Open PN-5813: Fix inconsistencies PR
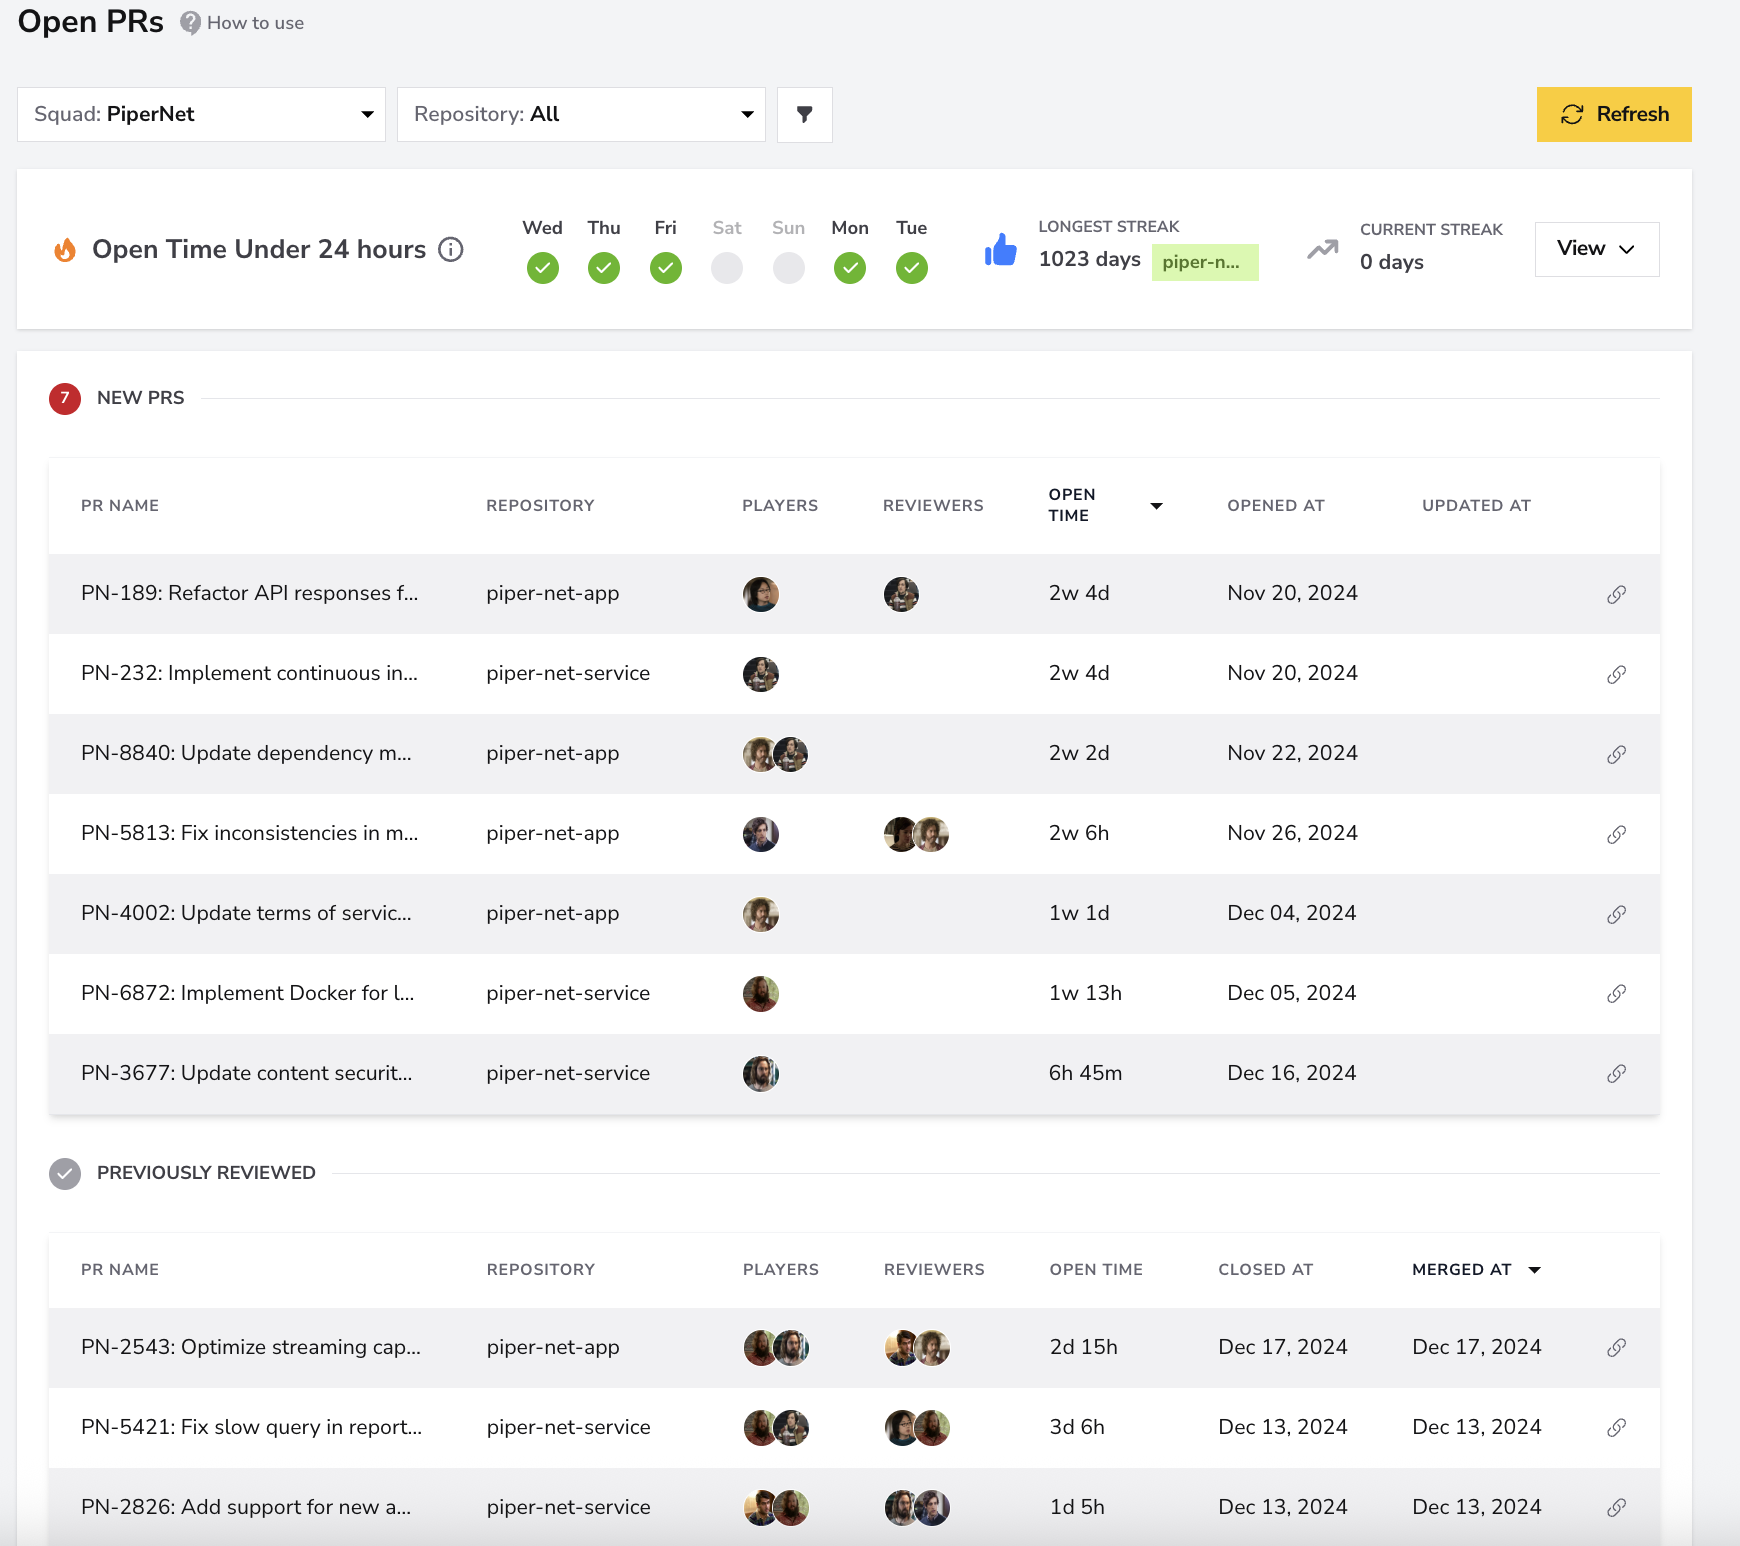The image size is (1740, 1546). tap(250, 833)
